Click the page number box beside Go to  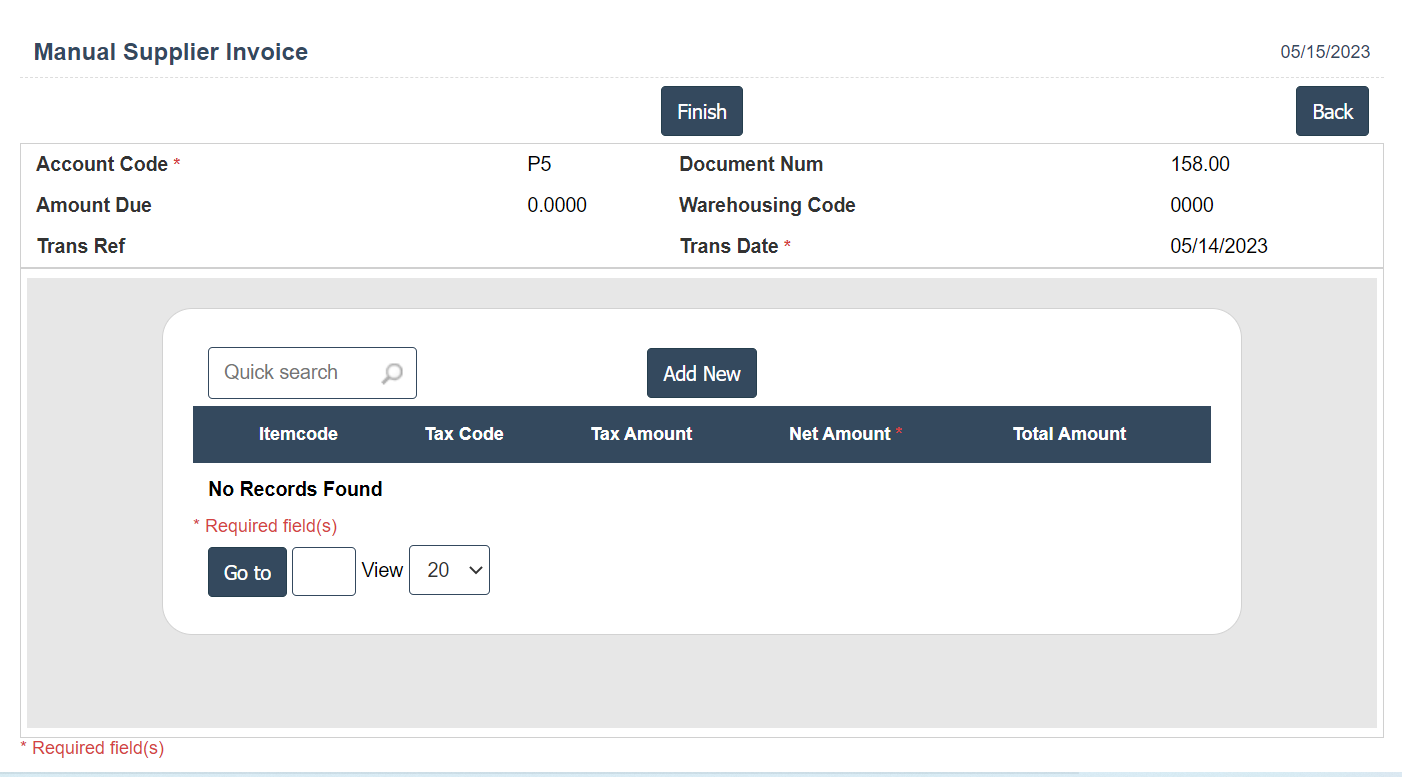(323, 571)
